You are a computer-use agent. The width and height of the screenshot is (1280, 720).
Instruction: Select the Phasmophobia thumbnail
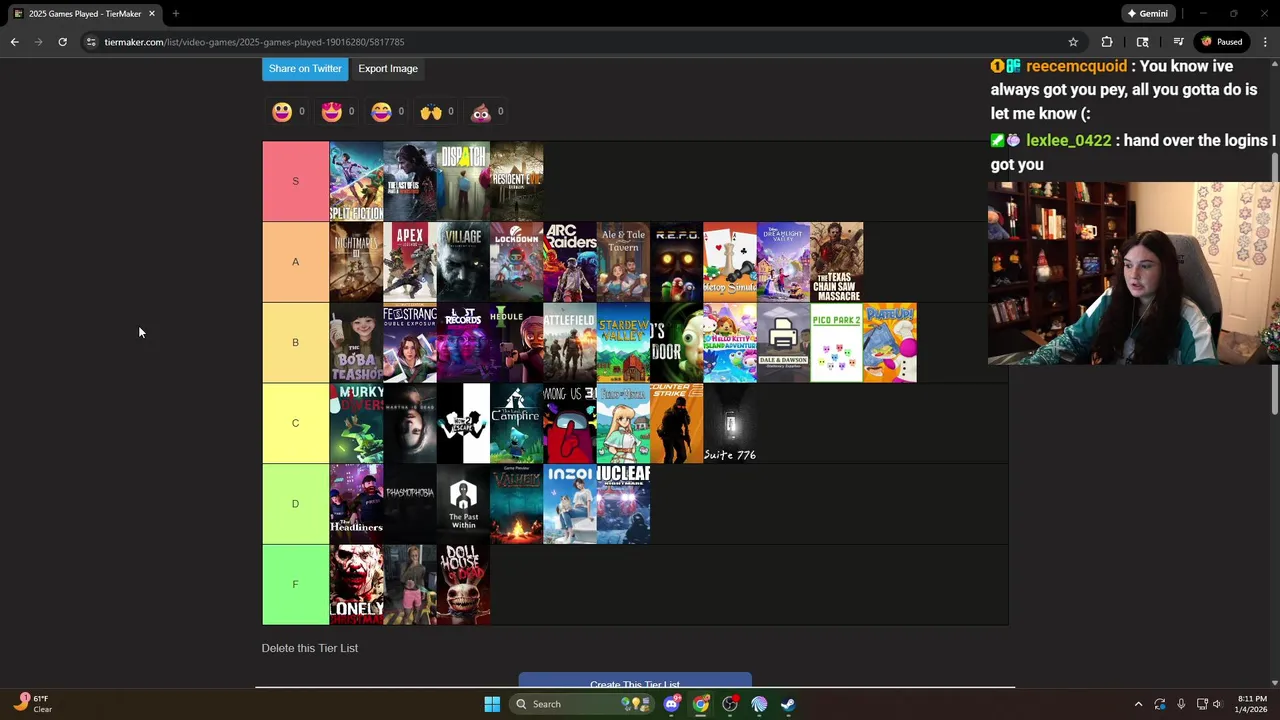point(410,504)
